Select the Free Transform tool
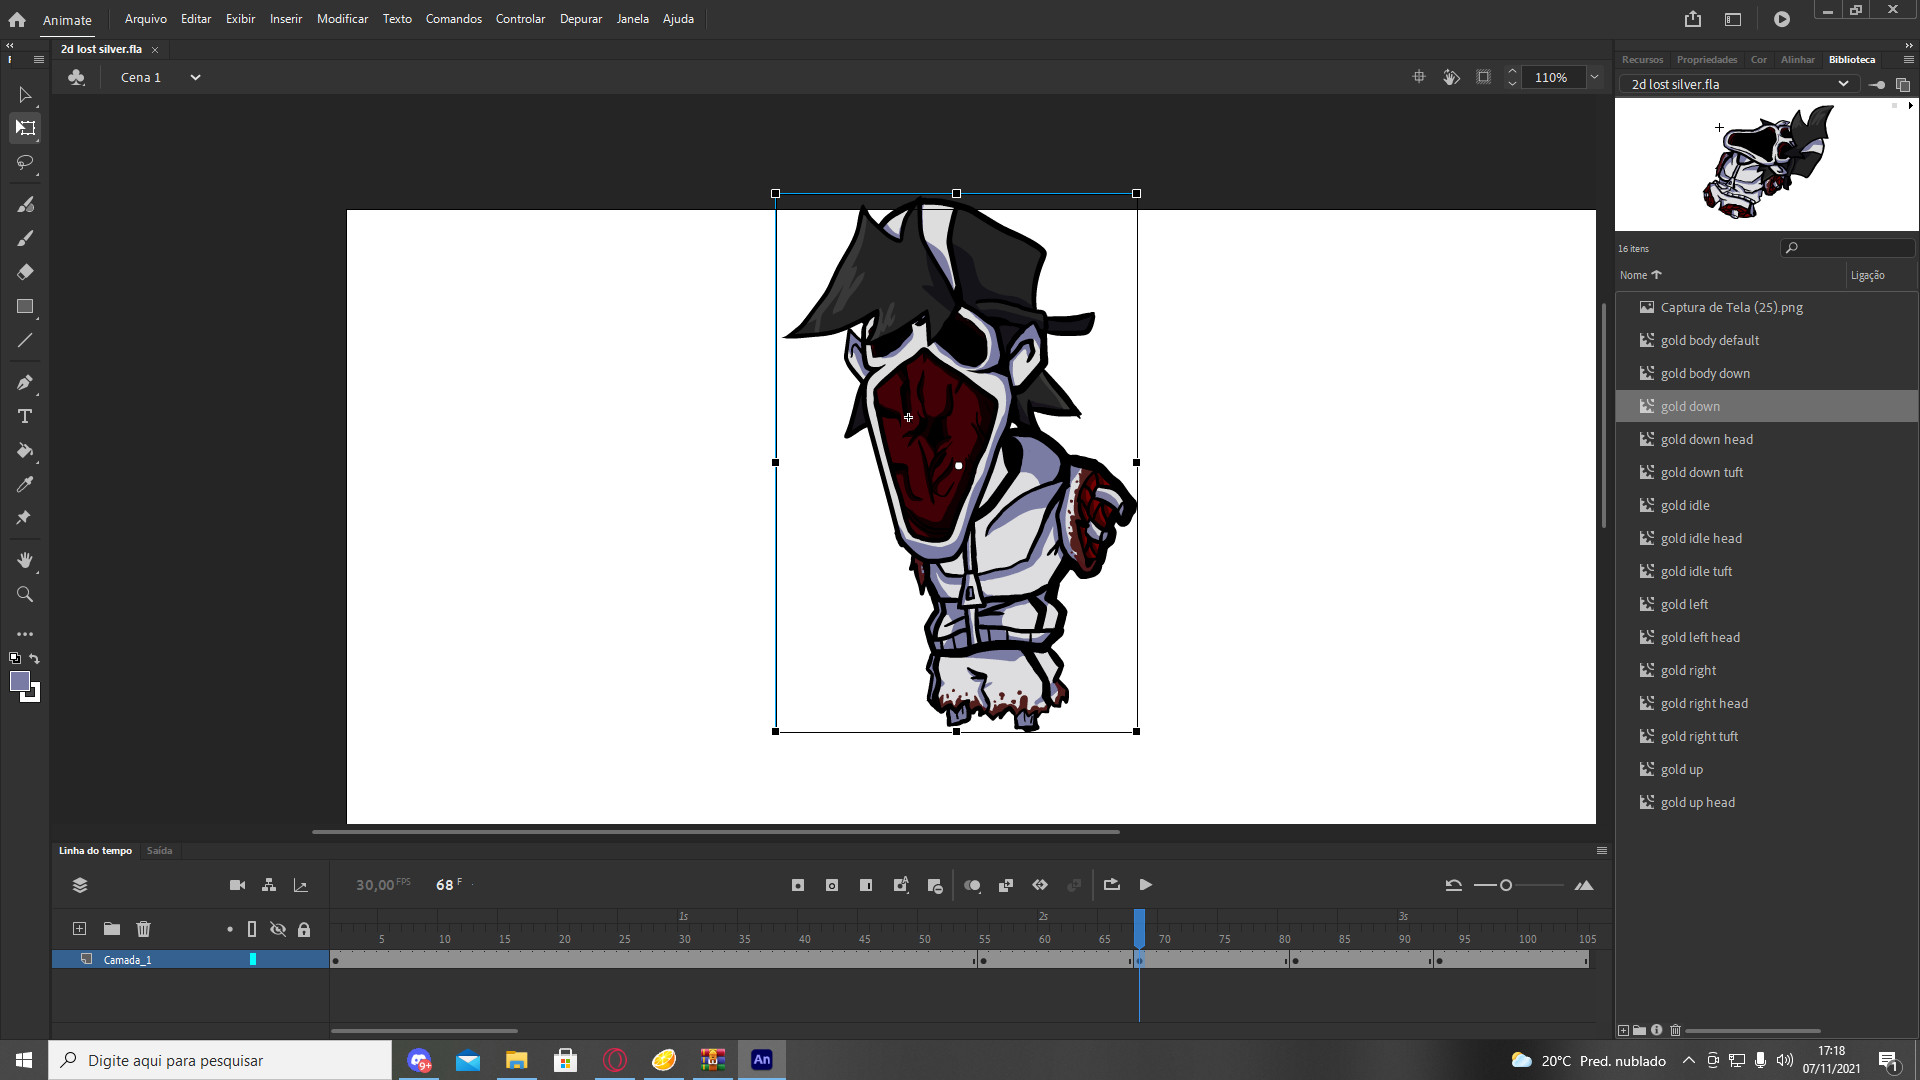 click(x=25, y=128)
